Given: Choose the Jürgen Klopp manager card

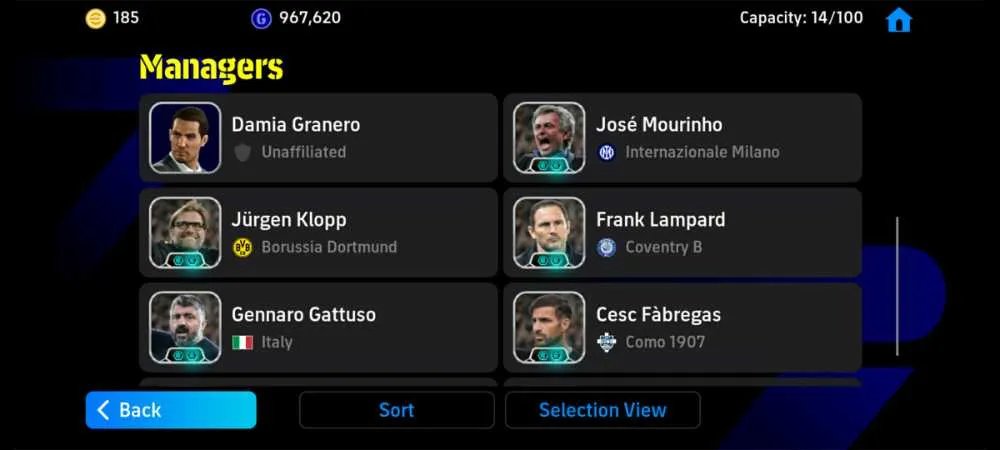Looking at the screenshot, I should (318, 233).
